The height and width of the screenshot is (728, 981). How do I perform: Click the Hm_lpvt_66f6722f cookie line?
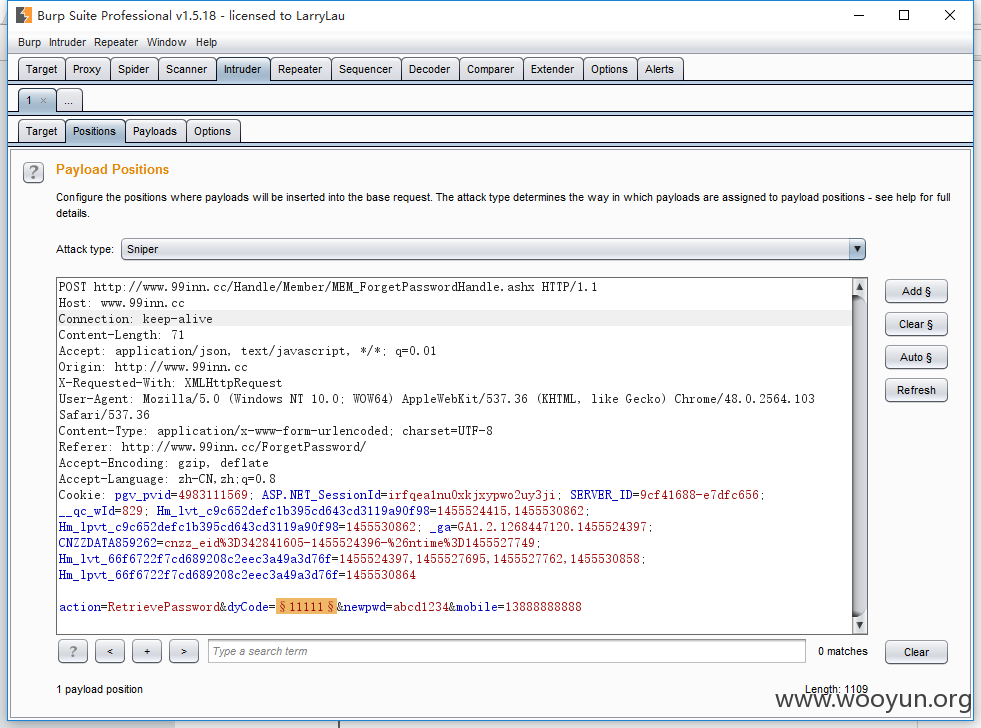click(237, 575)
